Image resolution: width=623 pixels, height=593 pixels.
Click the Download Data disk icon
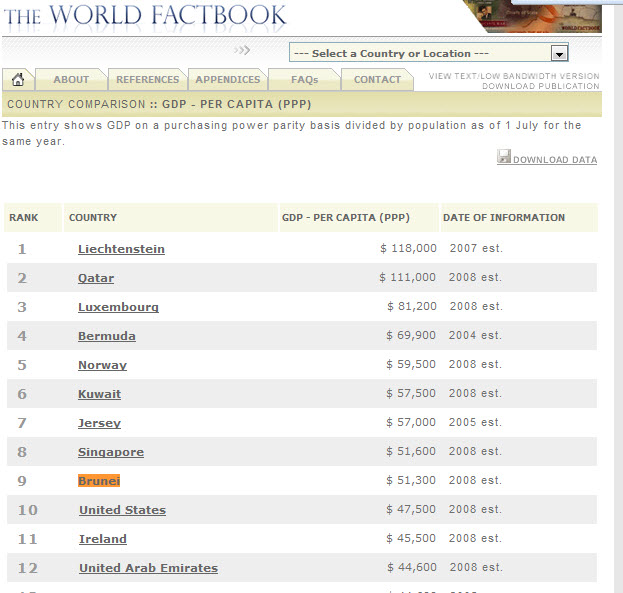coord(504,157)
